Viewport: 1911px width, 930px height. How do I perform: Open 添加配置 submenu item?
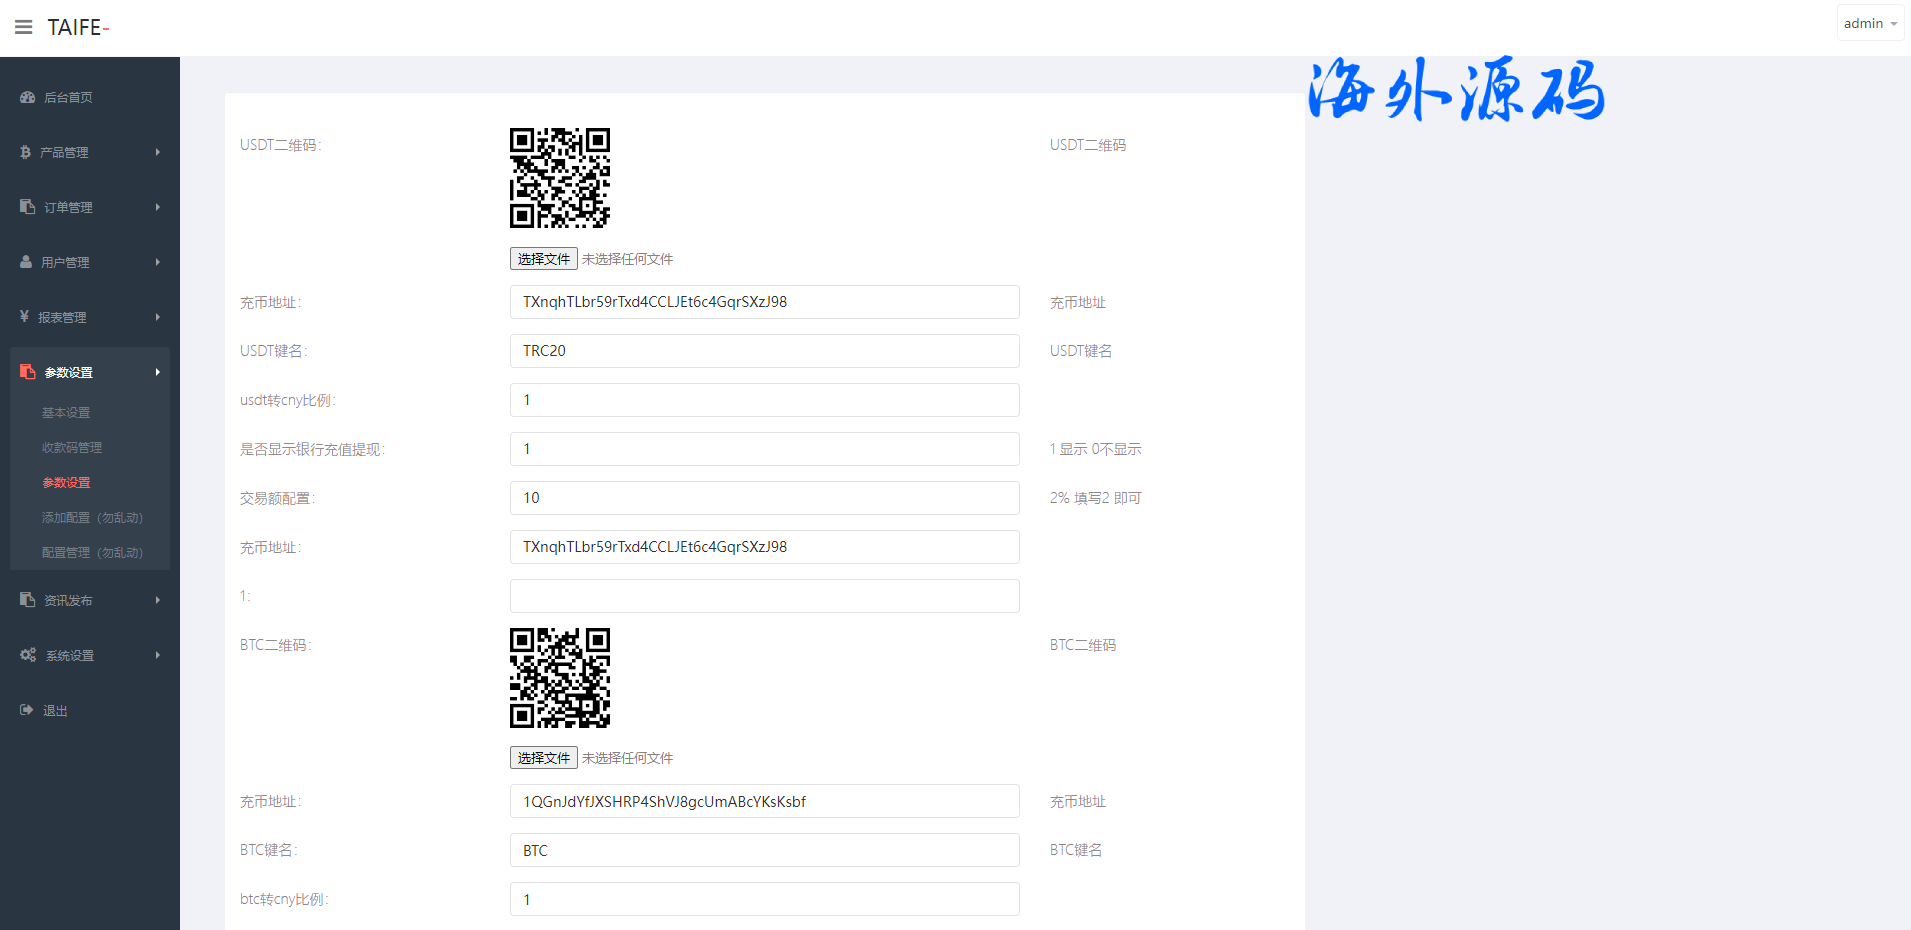[92, 518]
